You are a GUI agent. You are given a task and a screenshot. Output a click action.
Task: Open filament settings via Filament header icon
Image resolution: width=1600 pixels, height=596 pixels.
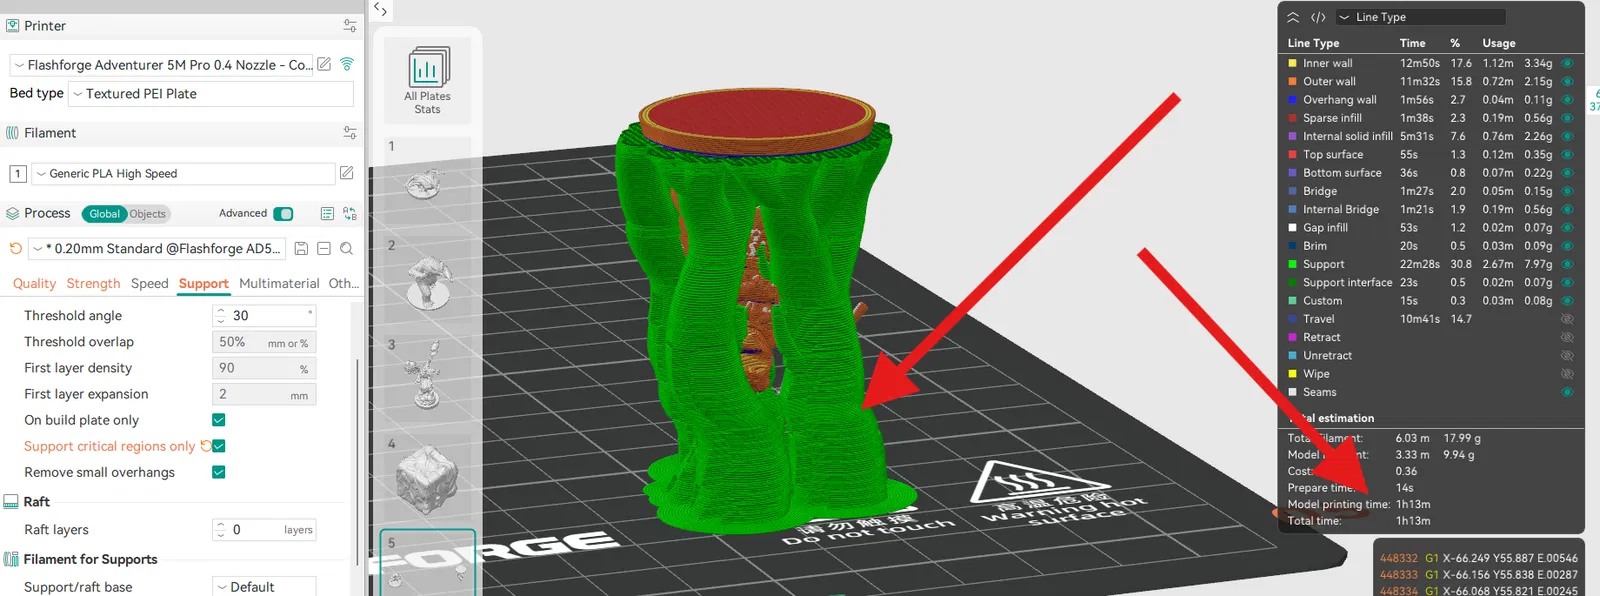(350, 133)
